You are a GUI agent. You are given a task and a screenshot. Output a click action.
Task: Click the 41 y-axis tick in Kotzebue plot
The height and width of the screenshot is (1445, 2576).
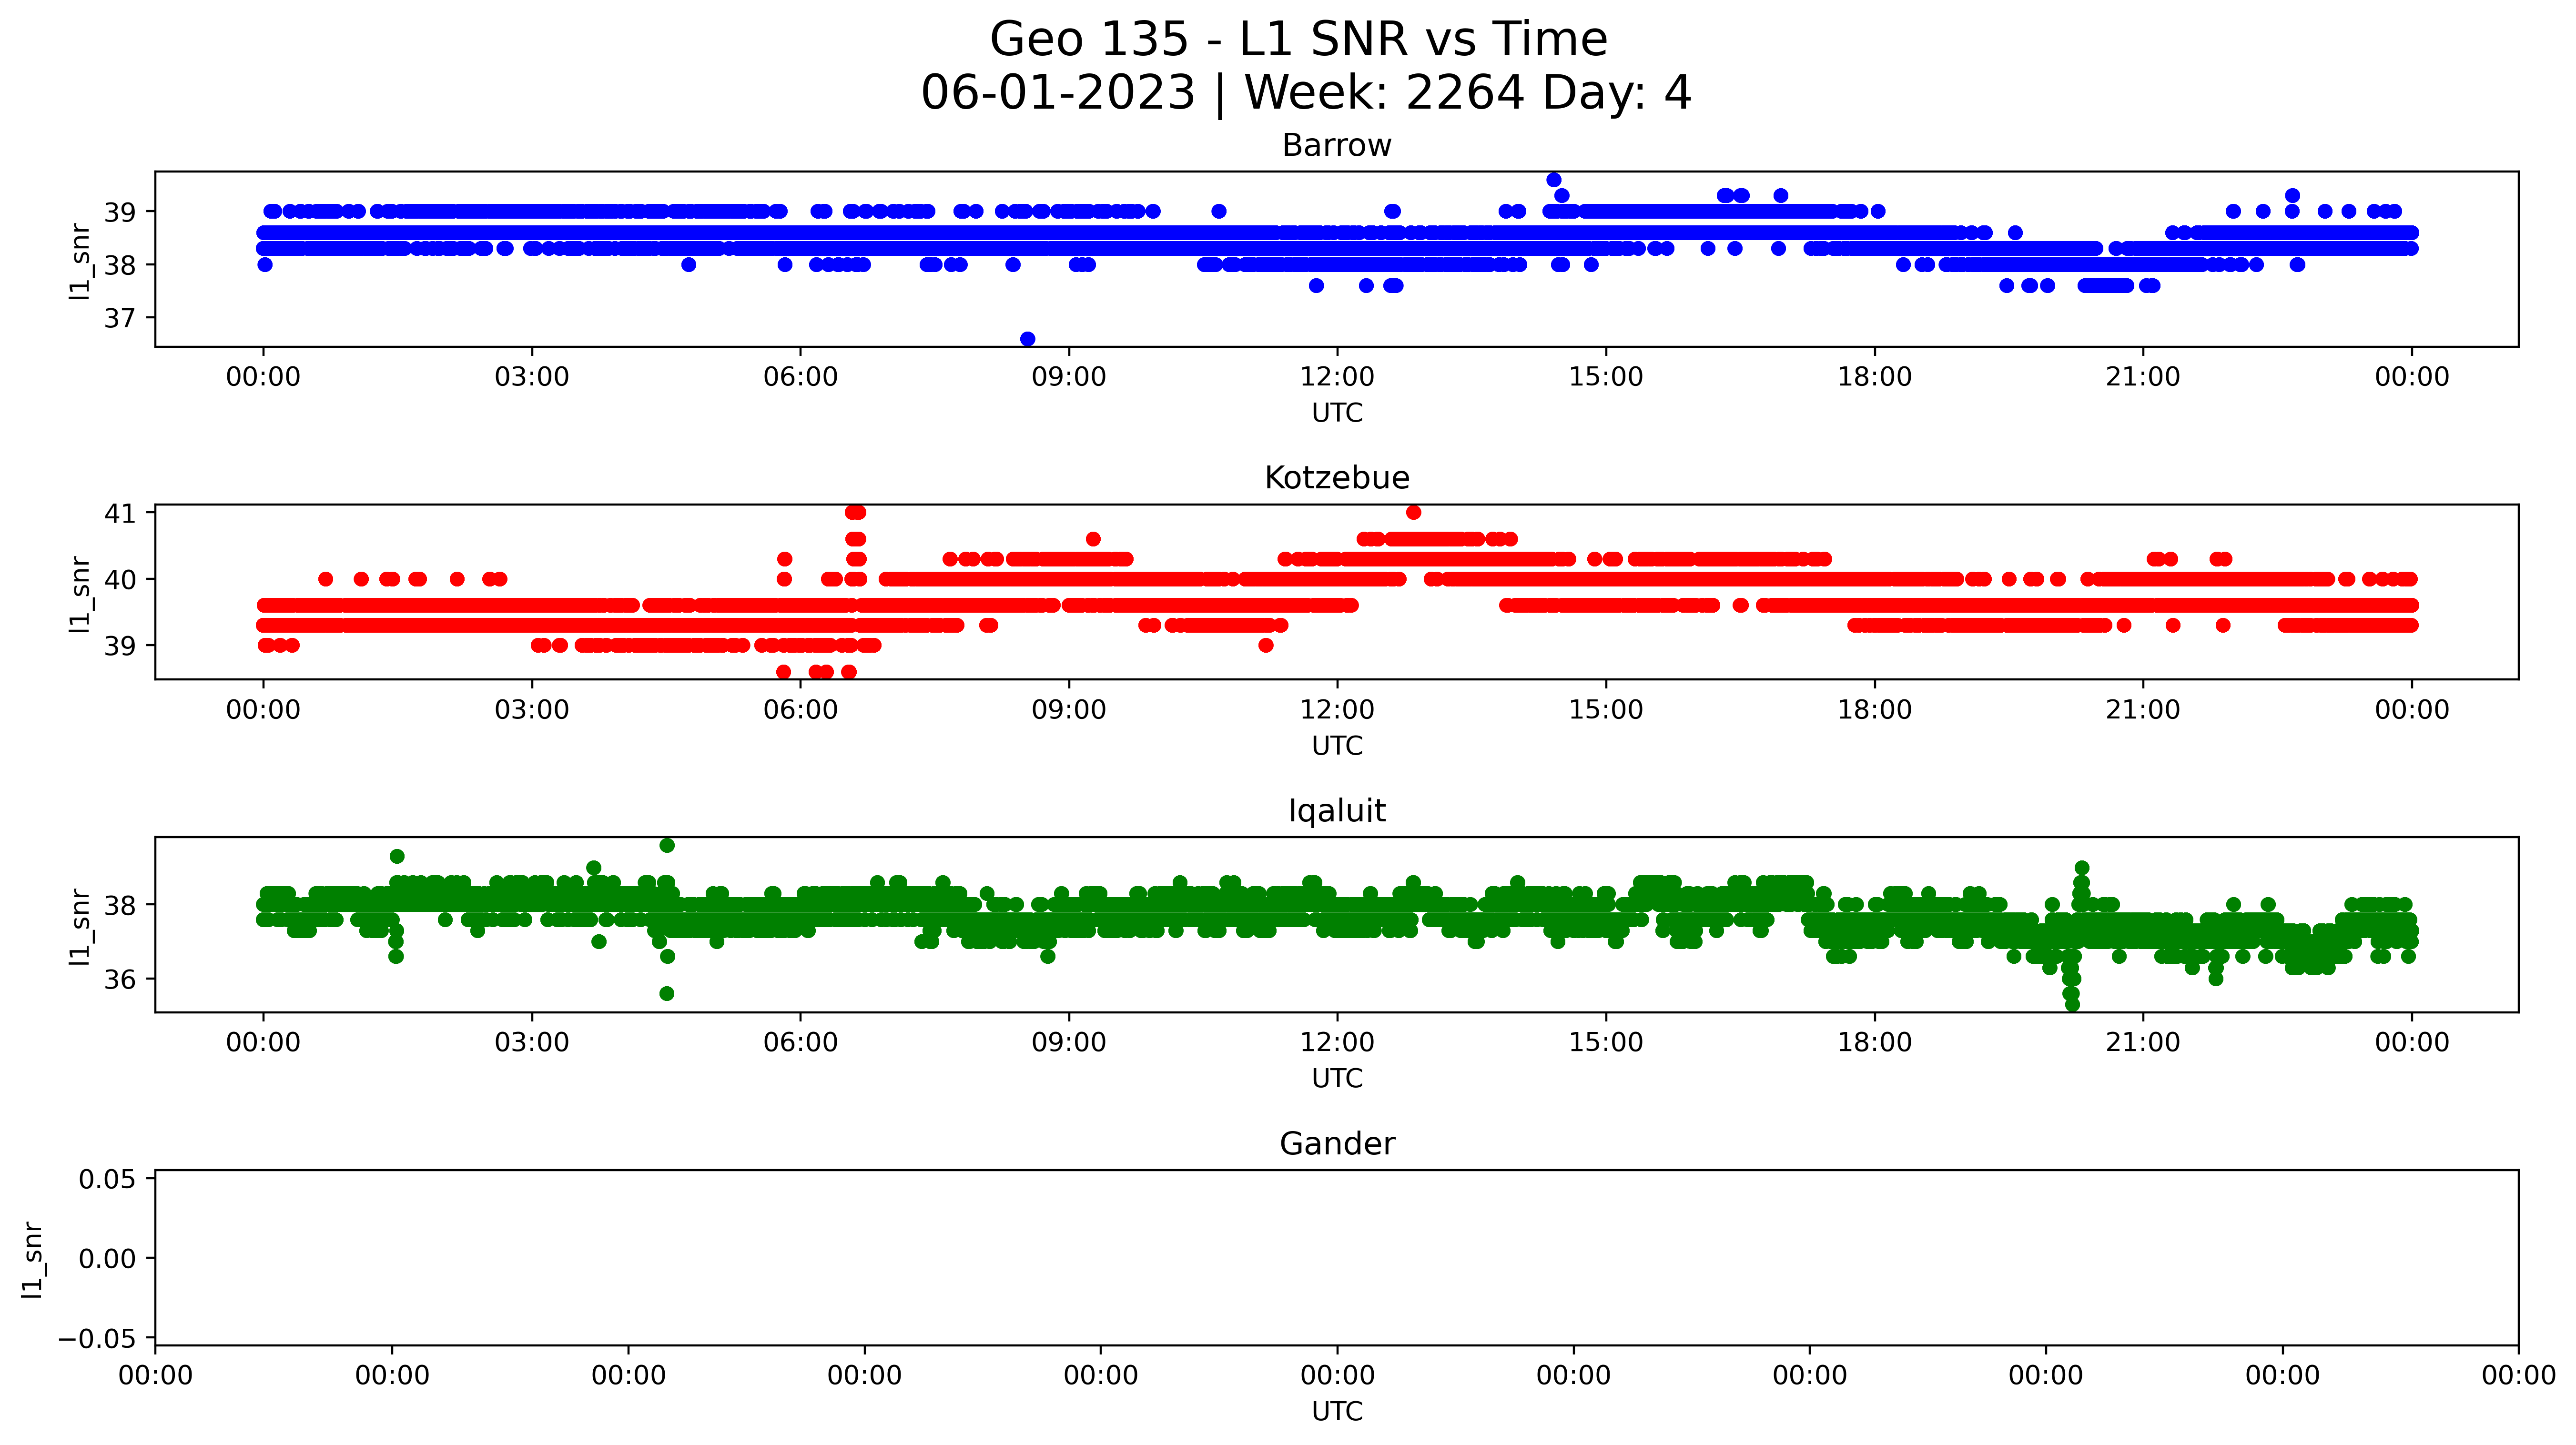coord(120,514)
